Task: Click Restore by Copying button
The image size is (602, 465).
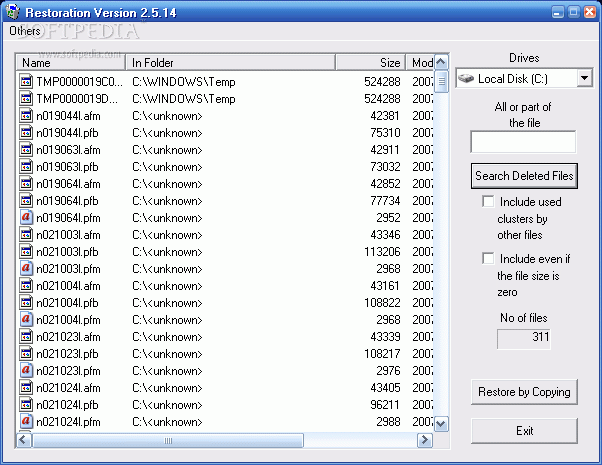Action: 524,392
